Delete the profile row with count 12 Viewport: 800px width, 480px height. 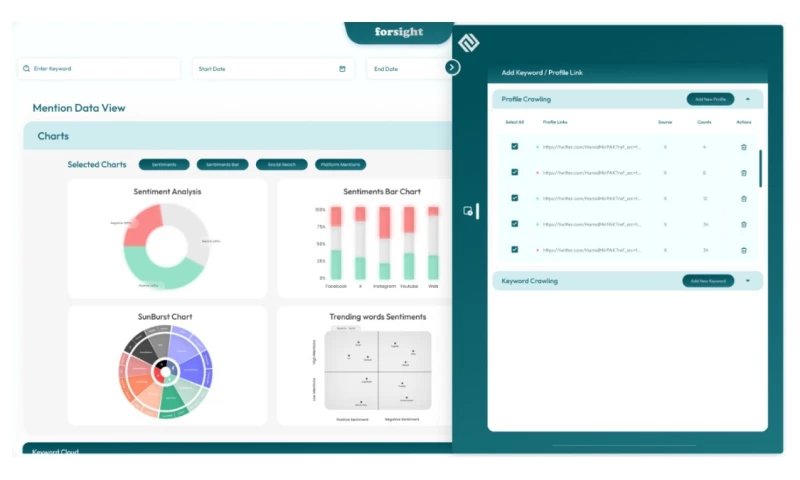(743, 198)
